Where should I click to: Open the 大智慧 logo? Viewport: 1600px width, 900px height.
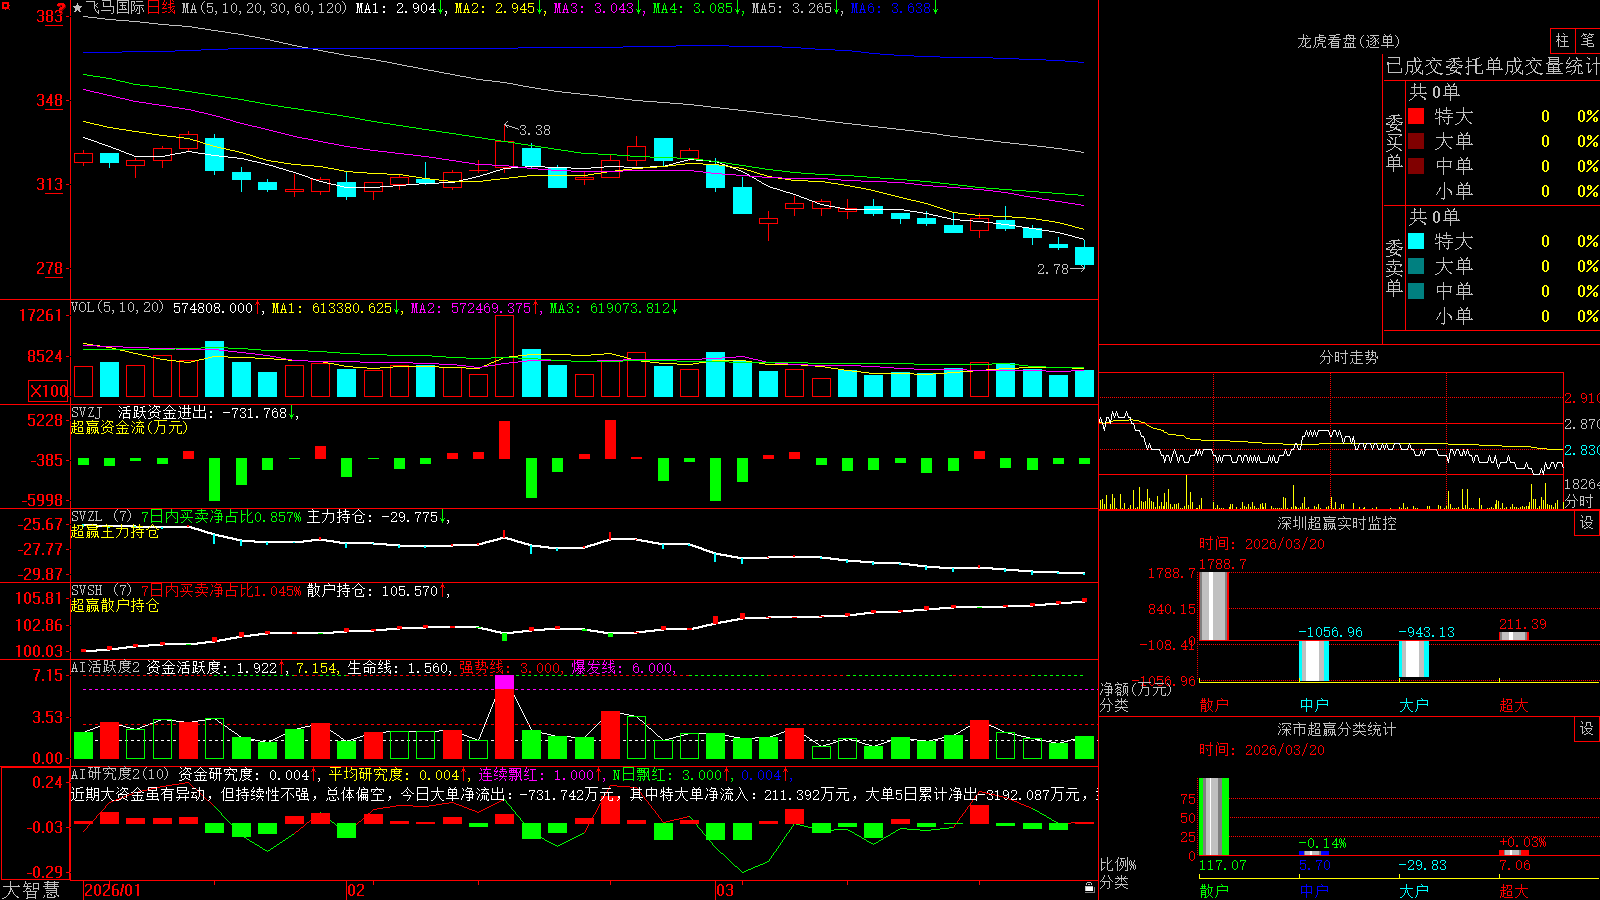[x=31, y=890]
